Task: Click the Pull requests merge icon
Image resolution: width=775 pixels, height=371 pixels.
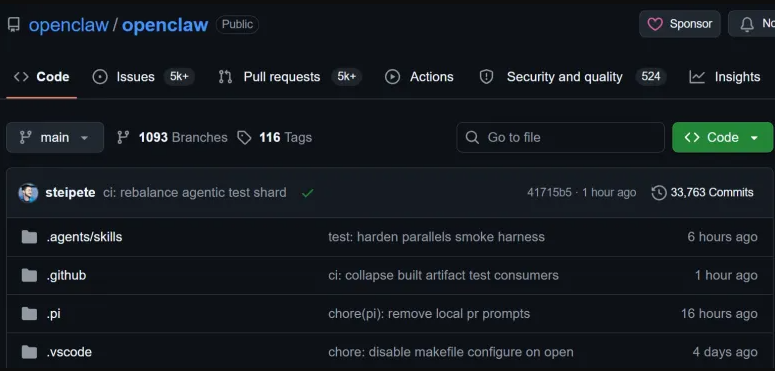Action: (x=225, y=77)
